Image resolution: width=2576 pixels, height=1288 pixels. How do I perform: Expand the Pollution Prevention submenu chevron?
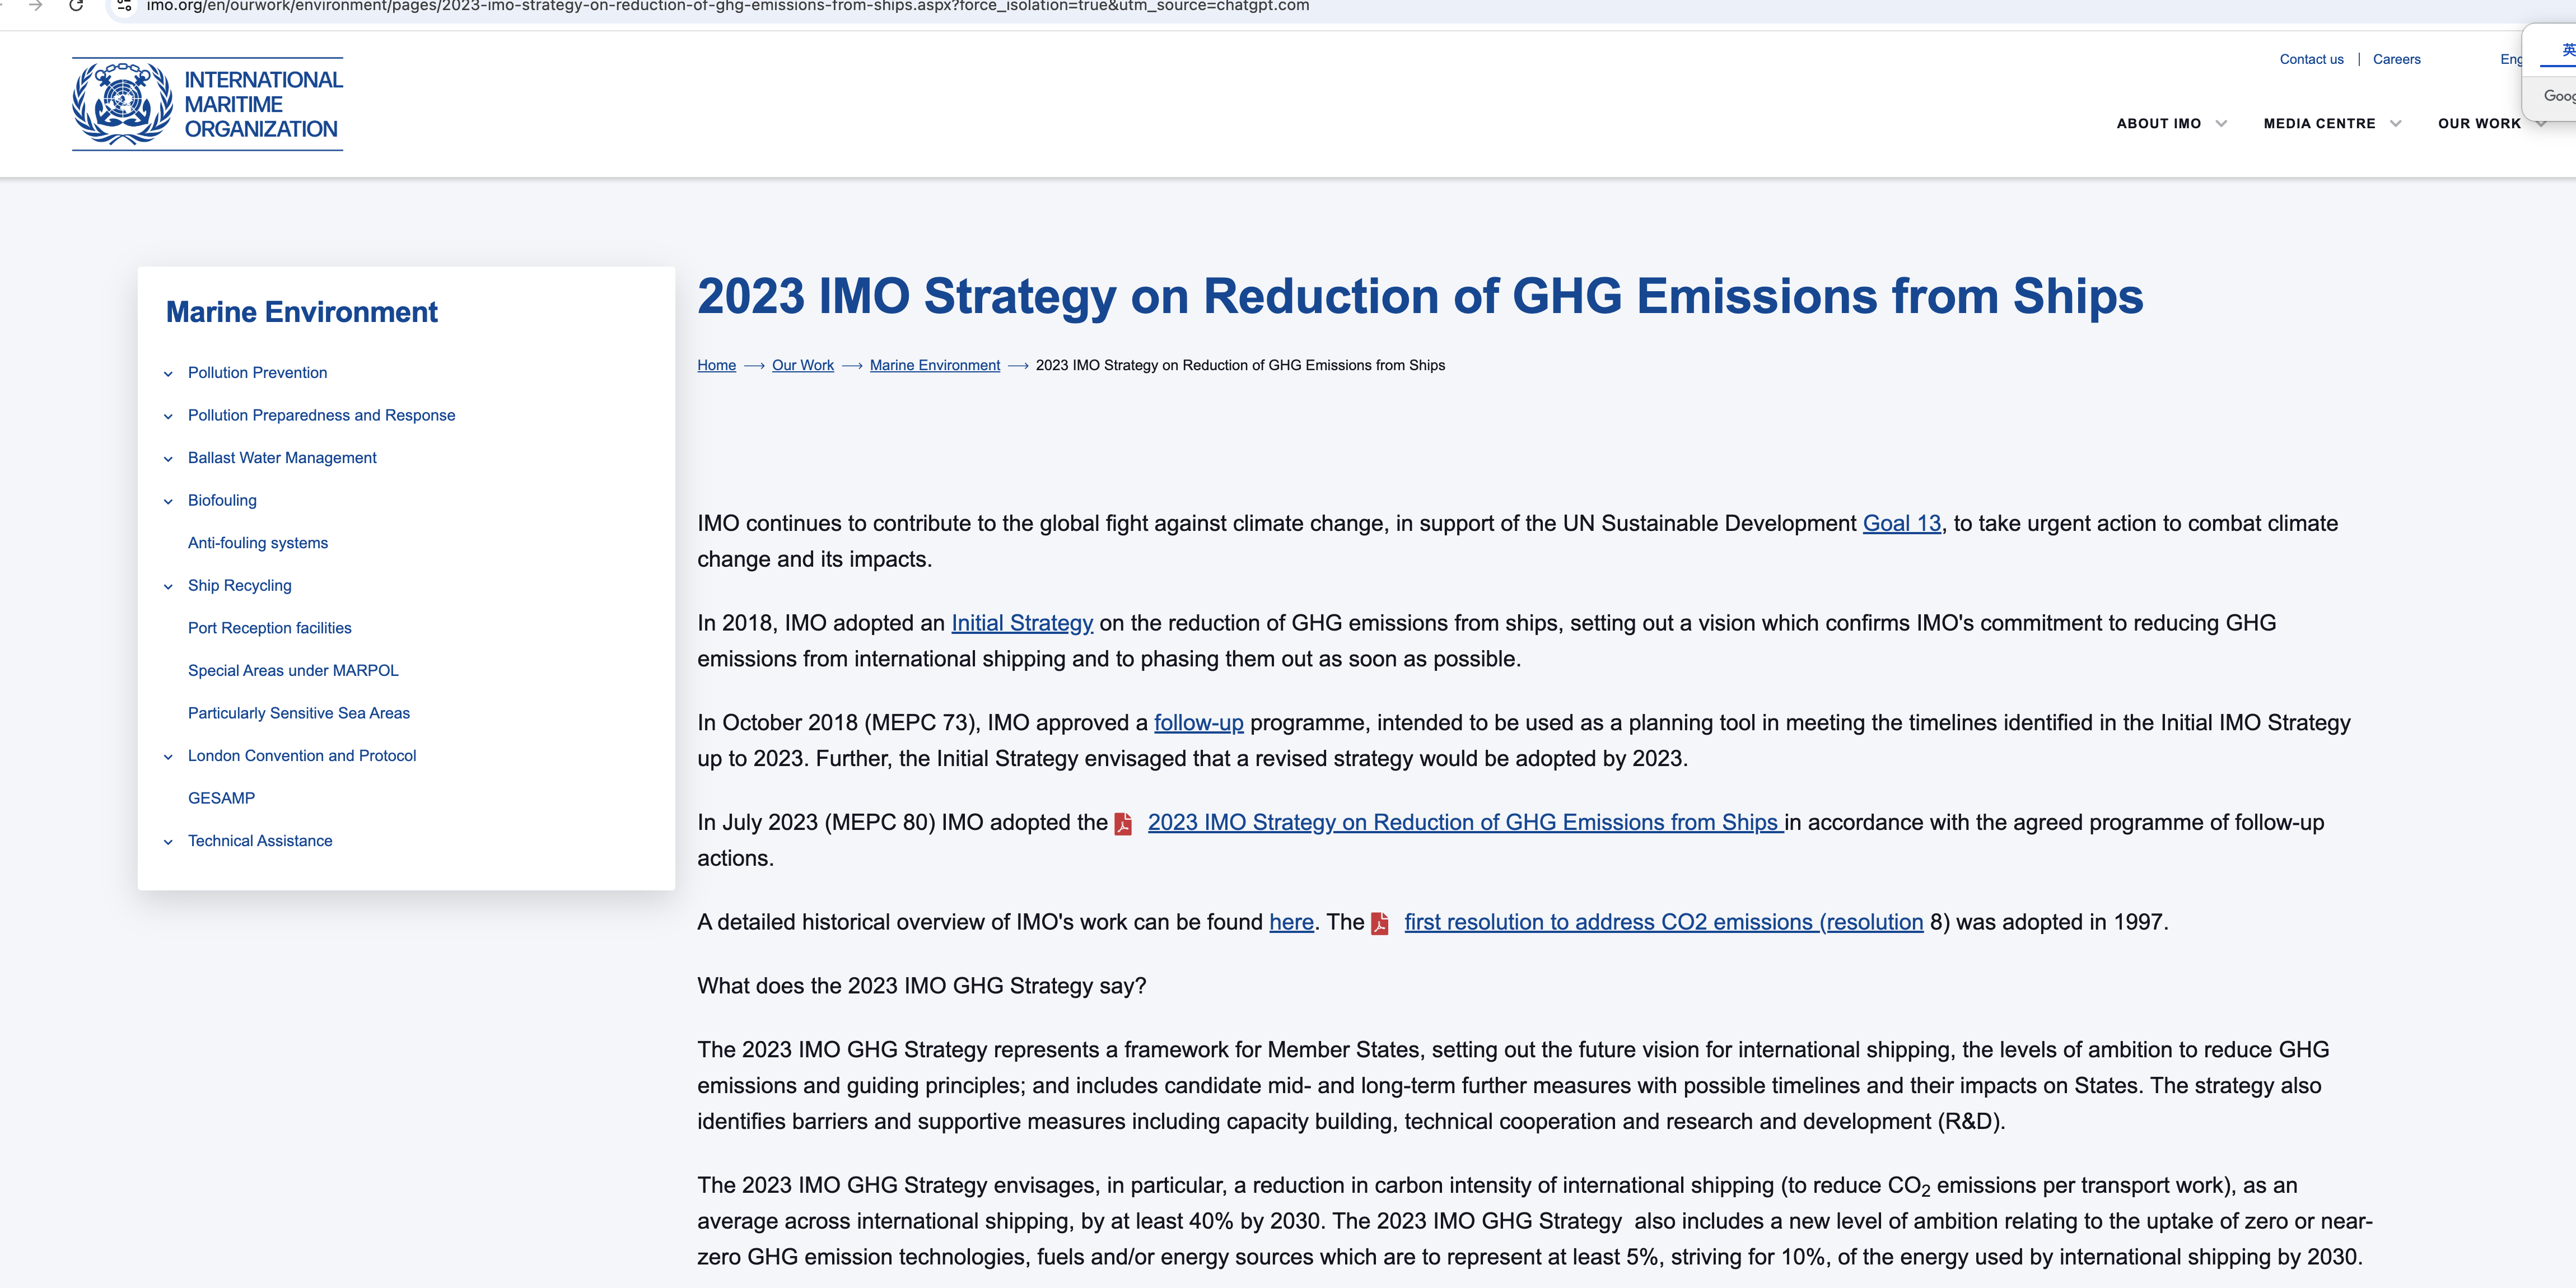[x=168, y=374]
